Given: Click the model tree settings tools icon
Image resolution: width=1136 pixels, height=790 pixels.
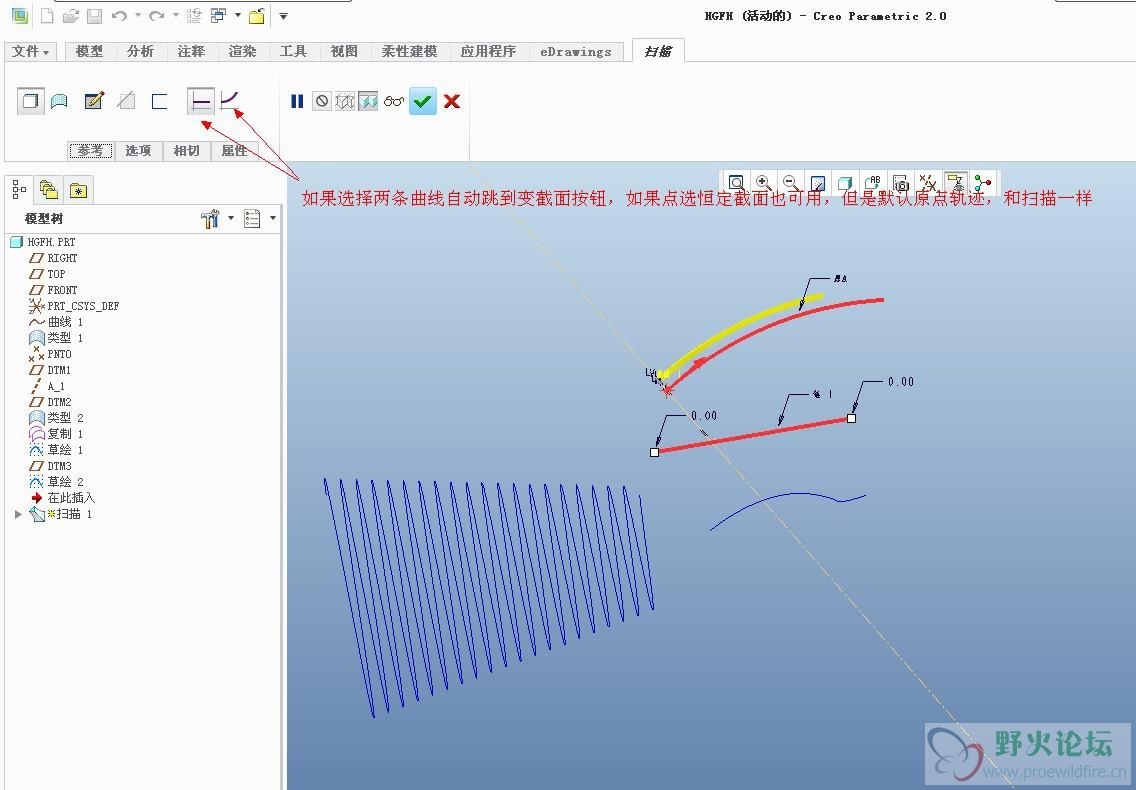Looking at the screenshot, I should 210,218.
